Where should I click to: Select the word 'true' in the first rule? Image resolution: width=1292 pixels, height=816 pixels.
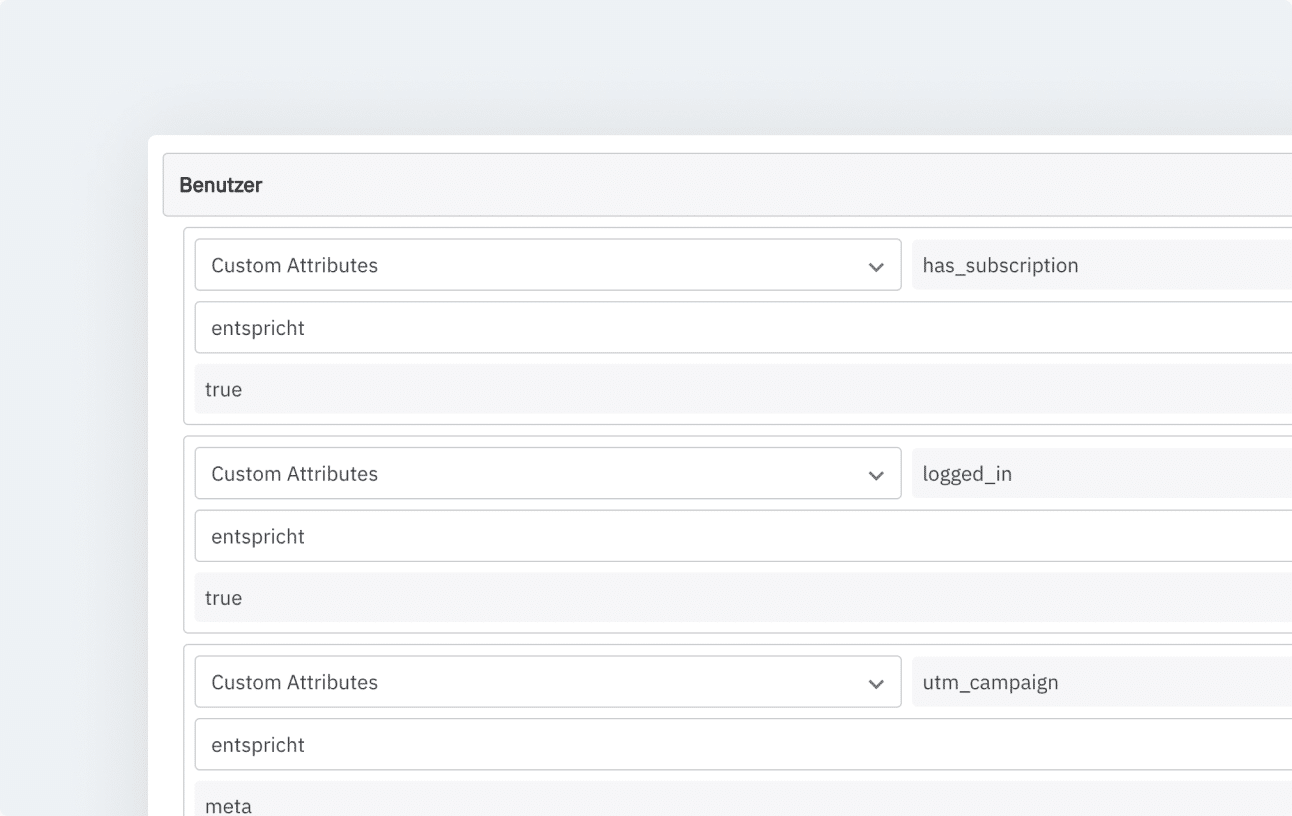pyautogui.click(x=223, y=389)
